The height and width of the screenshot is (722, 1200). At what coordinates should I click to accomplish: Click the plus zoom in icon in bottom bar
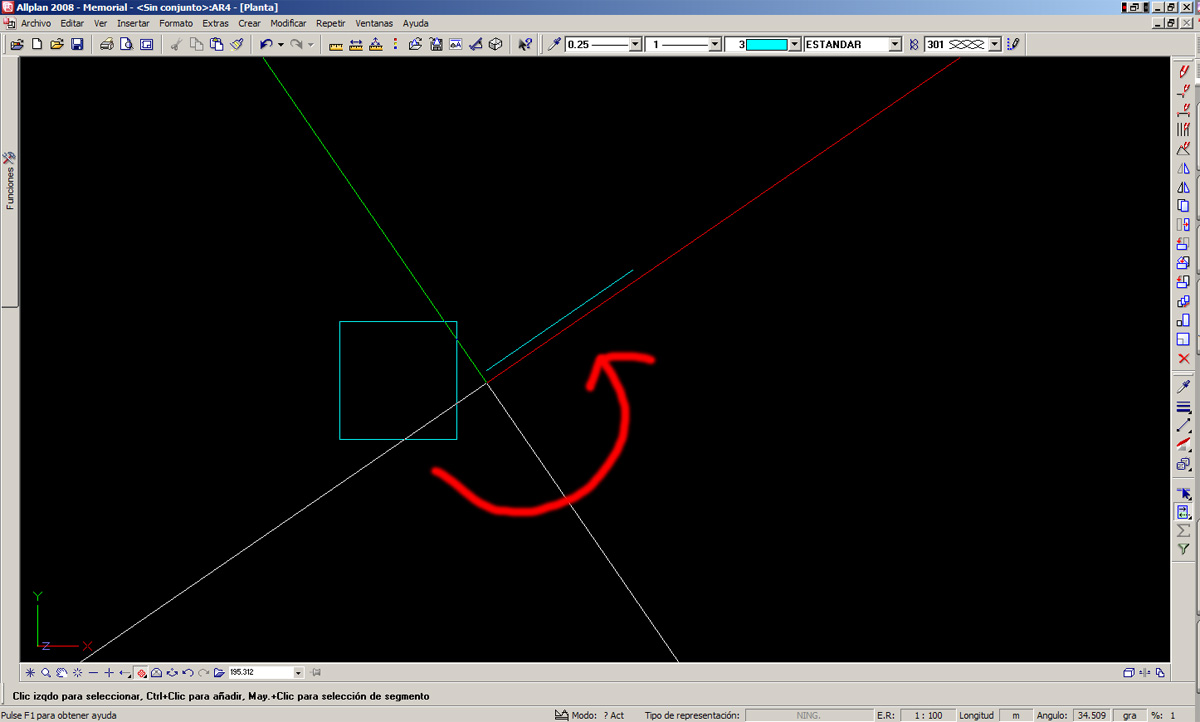[109, 673]
